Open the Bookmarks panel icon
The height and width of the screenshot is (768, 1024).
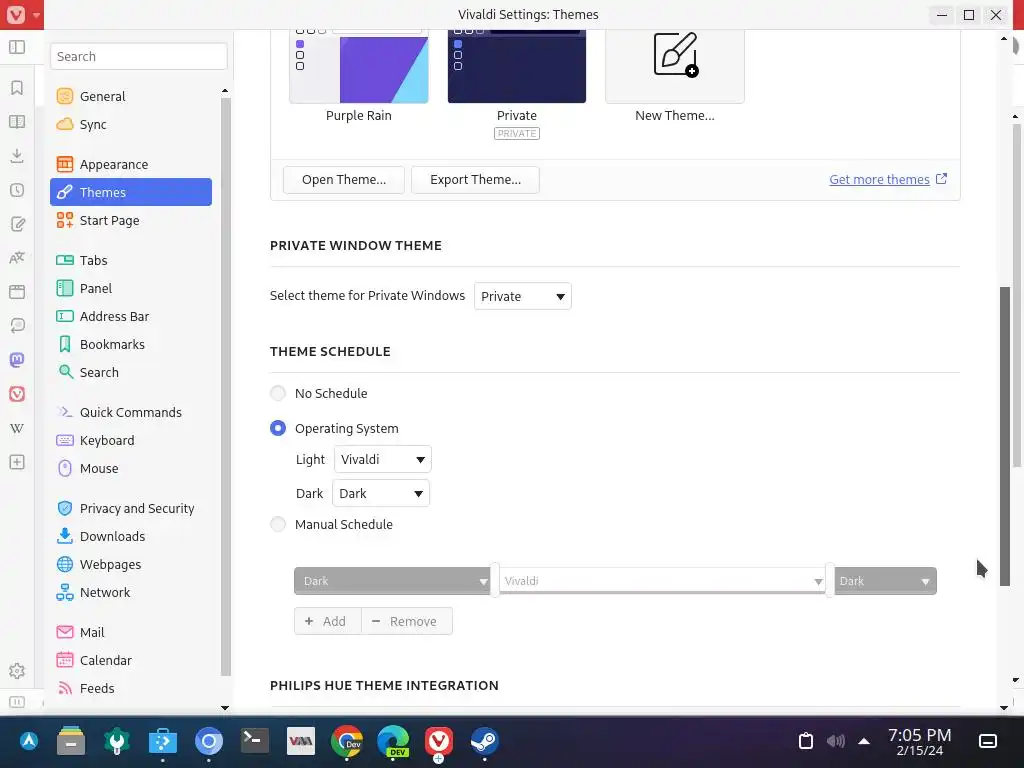pos(17,88)
